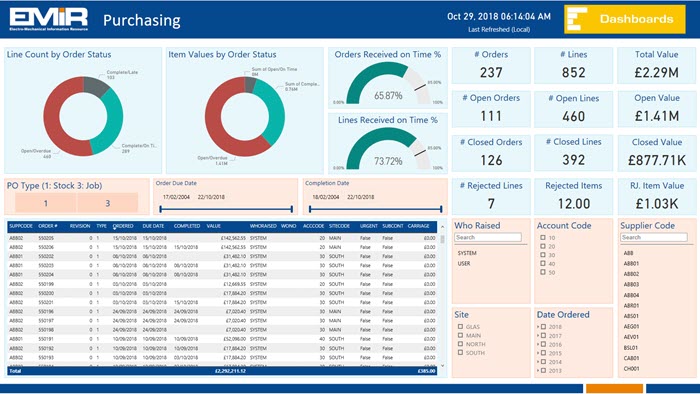Click the Supplier Code search field
The image size is (700, 394).
[x=654, y=237]
